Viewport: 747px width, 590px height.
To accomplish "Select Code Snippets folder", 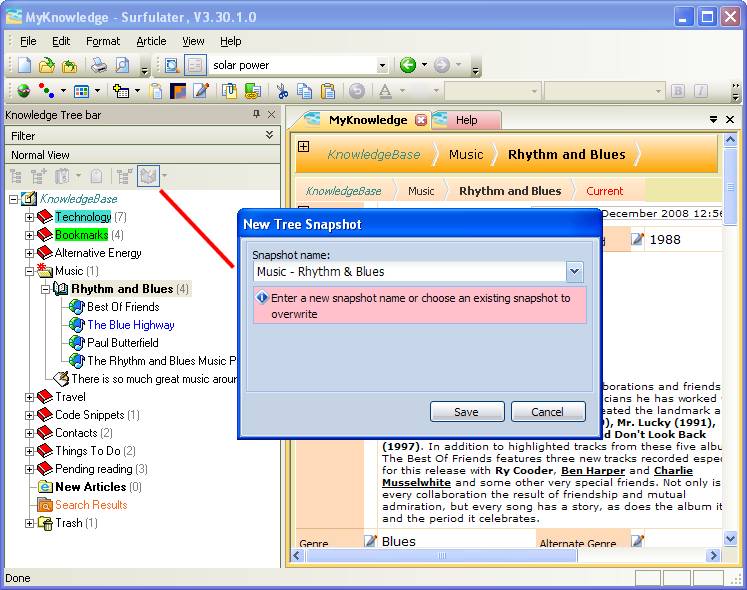I will (90, 415).
